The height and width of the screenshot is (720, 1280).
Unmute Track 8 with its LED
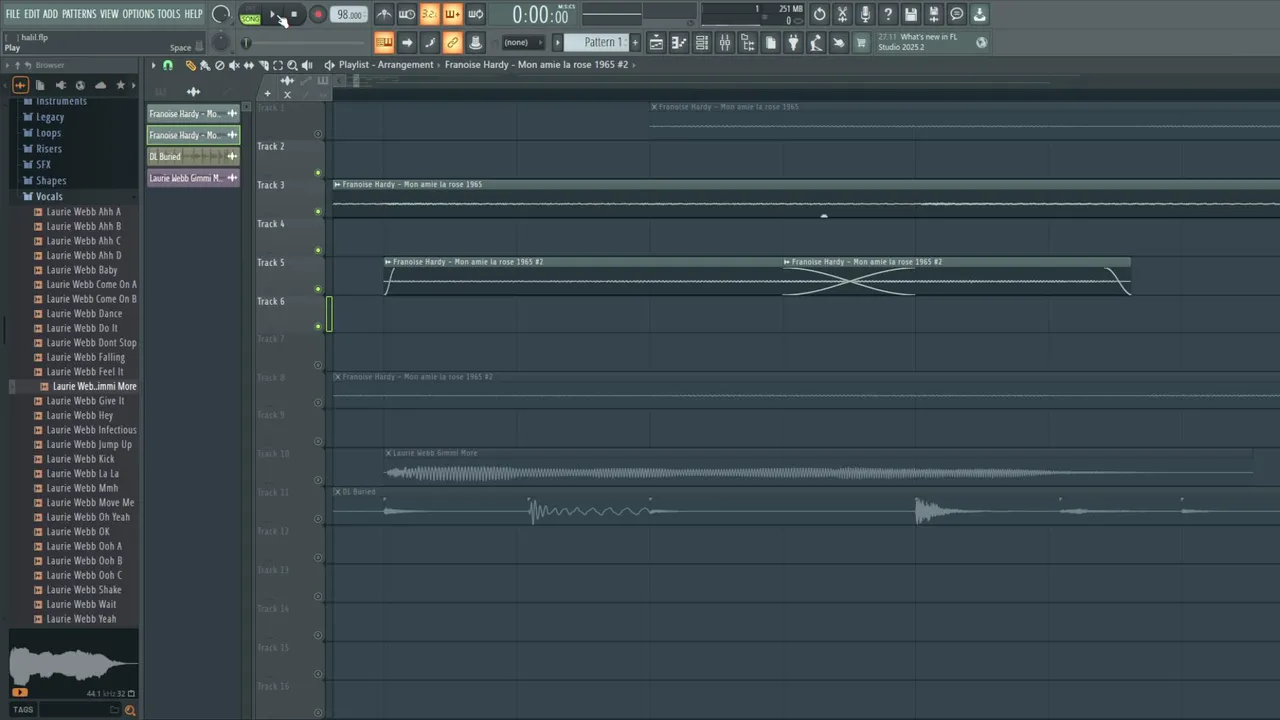[x=318, y=404]
